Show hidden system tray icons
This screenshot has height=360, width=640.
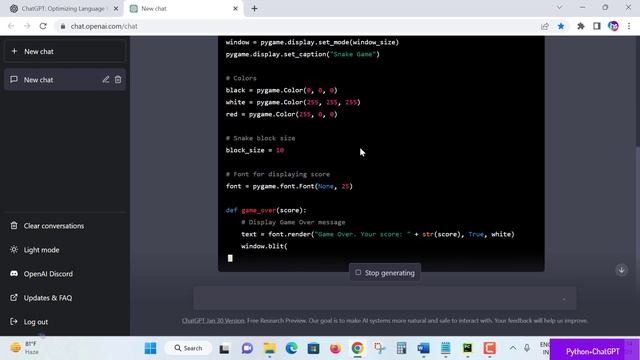pyautogui.click(x=513, y=348)
